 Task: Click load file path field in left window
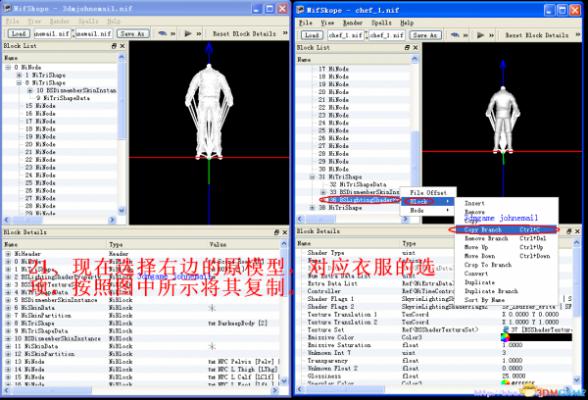coord(52,33)
